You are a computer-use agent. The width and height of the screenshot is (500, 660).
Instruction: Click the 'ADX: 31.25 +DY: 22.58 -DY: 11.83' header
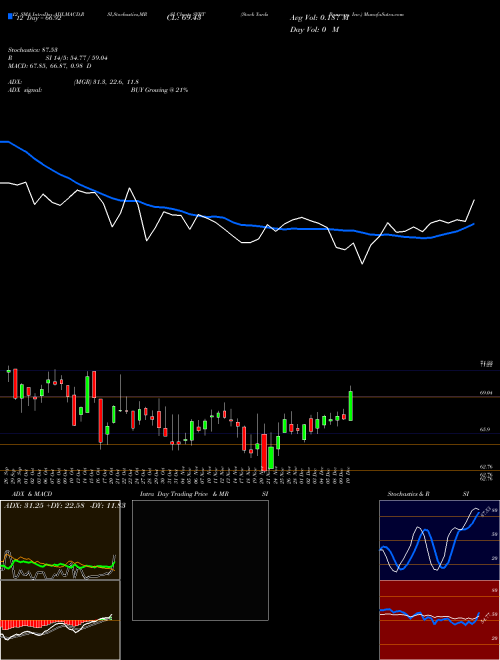point(65,505)
